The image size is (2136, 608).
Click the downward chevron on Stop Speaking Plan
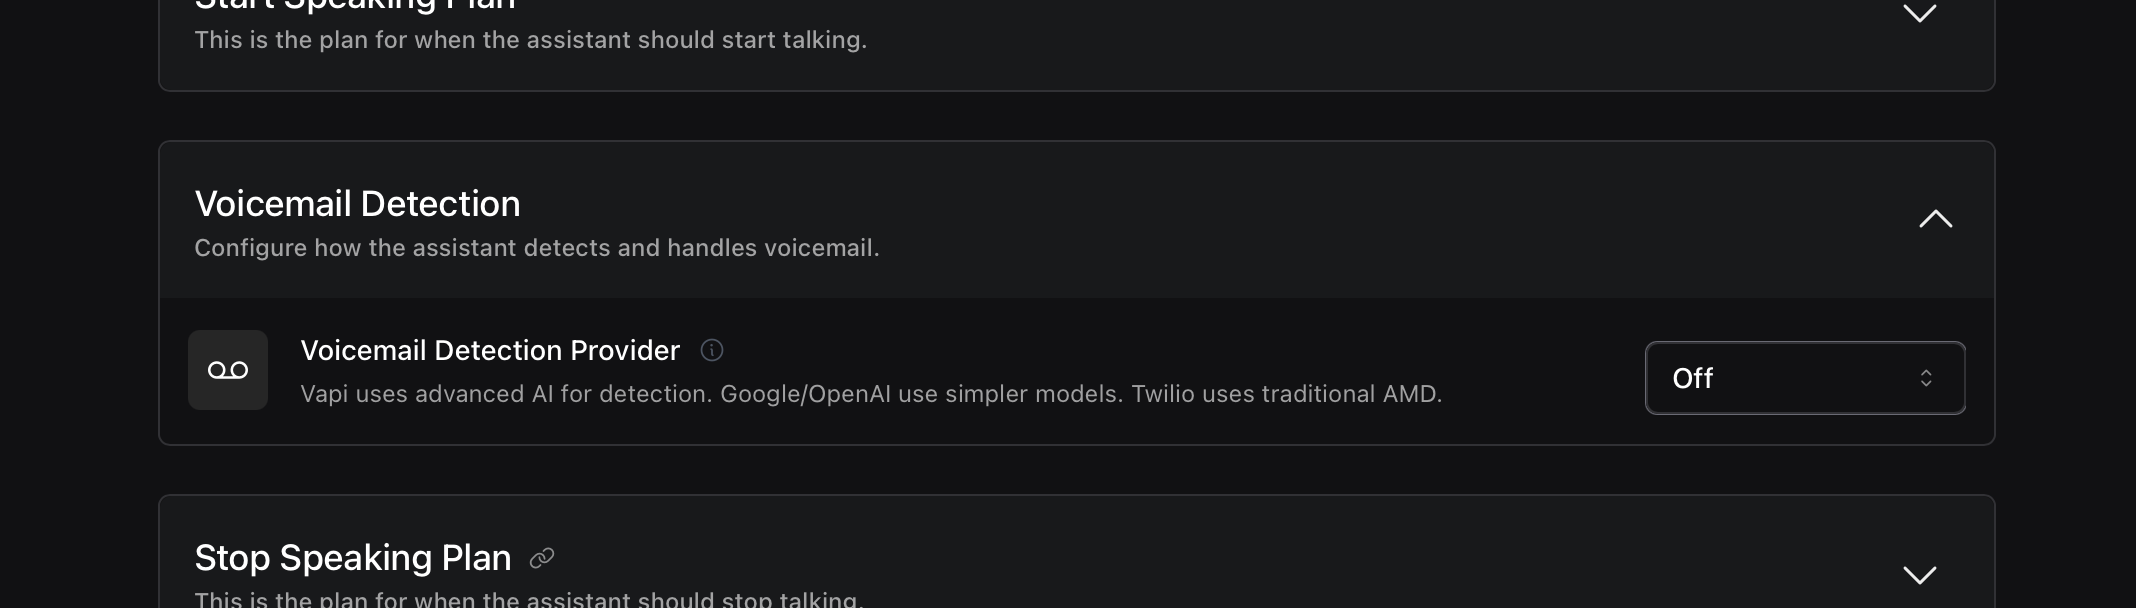(1919, 575)
